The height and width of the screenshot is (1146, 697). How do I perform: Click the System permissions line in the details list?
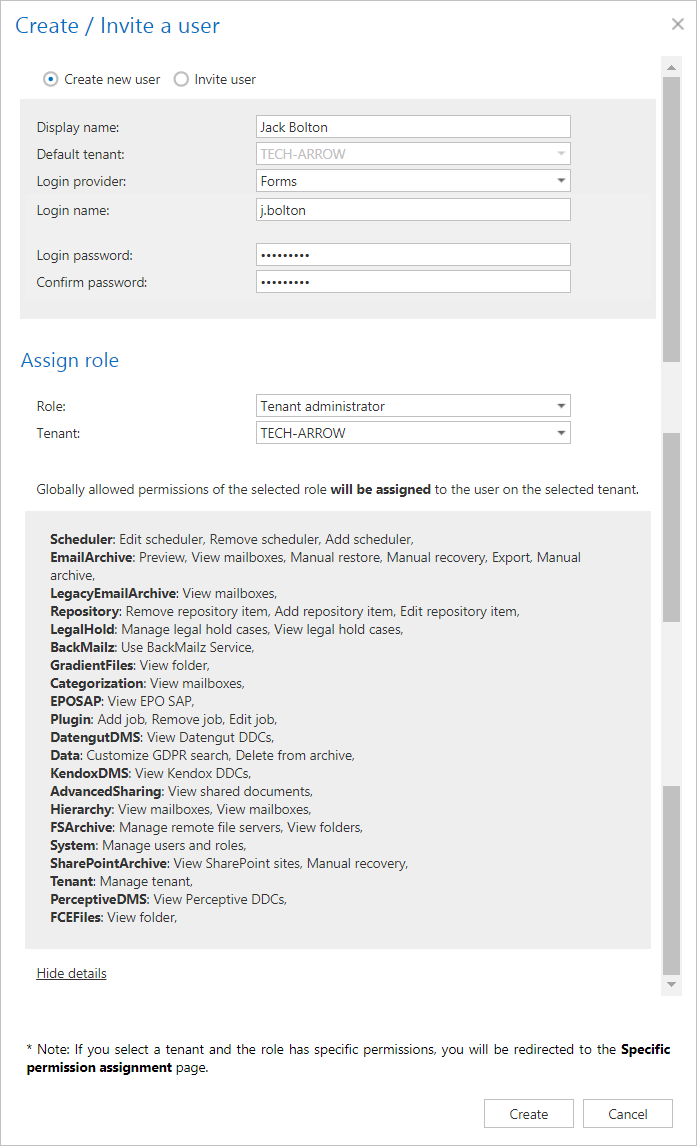[148, 845]
